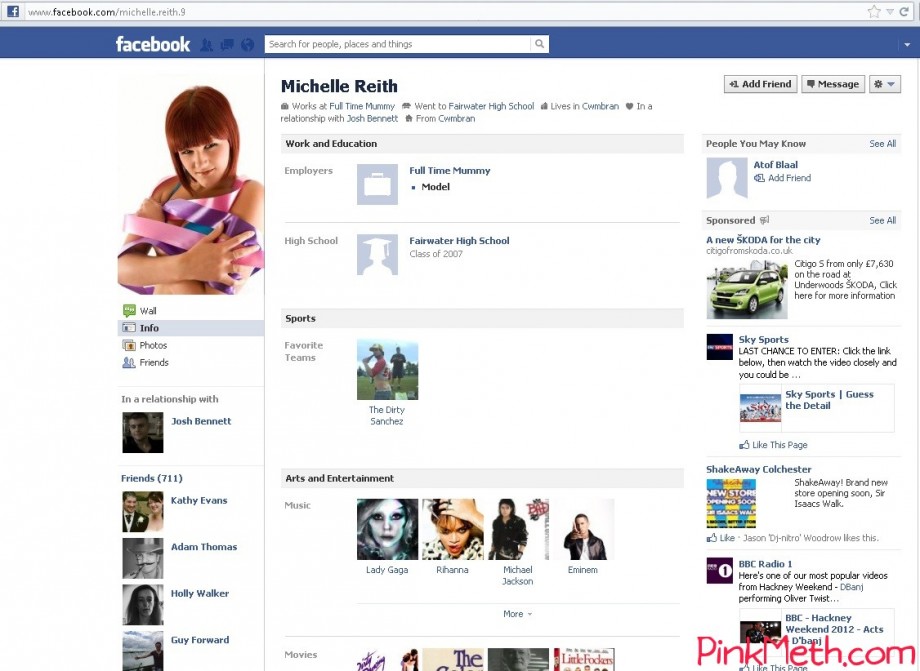Open Full Time Mummy employer link

coord(449,171)
